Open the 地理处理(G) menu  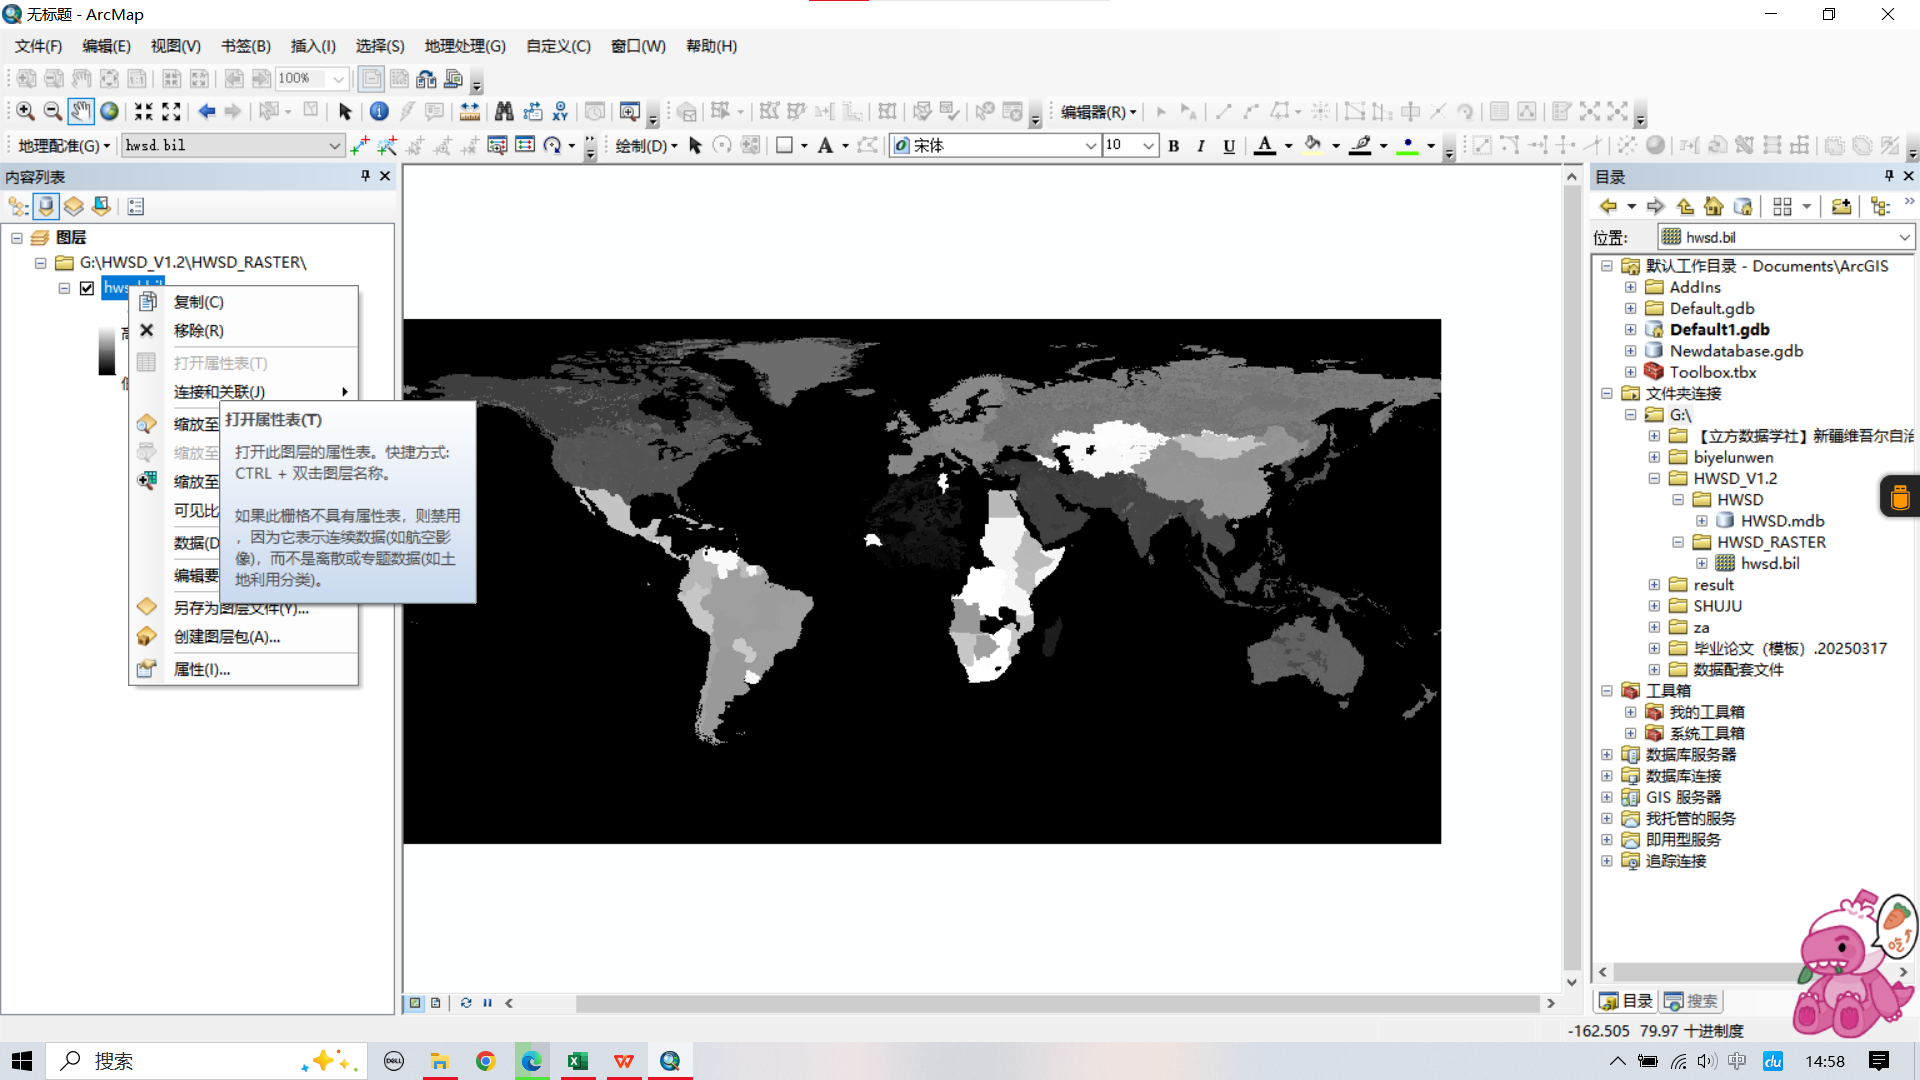464,46
